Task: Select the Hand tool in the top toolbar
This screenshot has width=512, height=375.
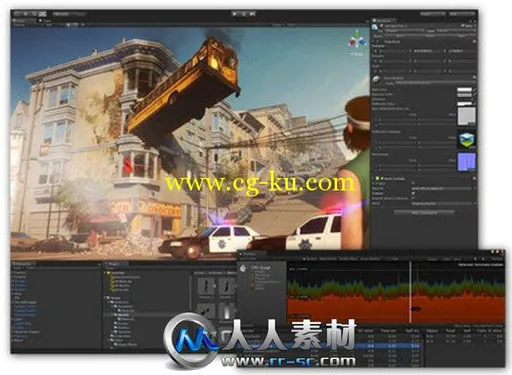Action: (x=17, y=14)
